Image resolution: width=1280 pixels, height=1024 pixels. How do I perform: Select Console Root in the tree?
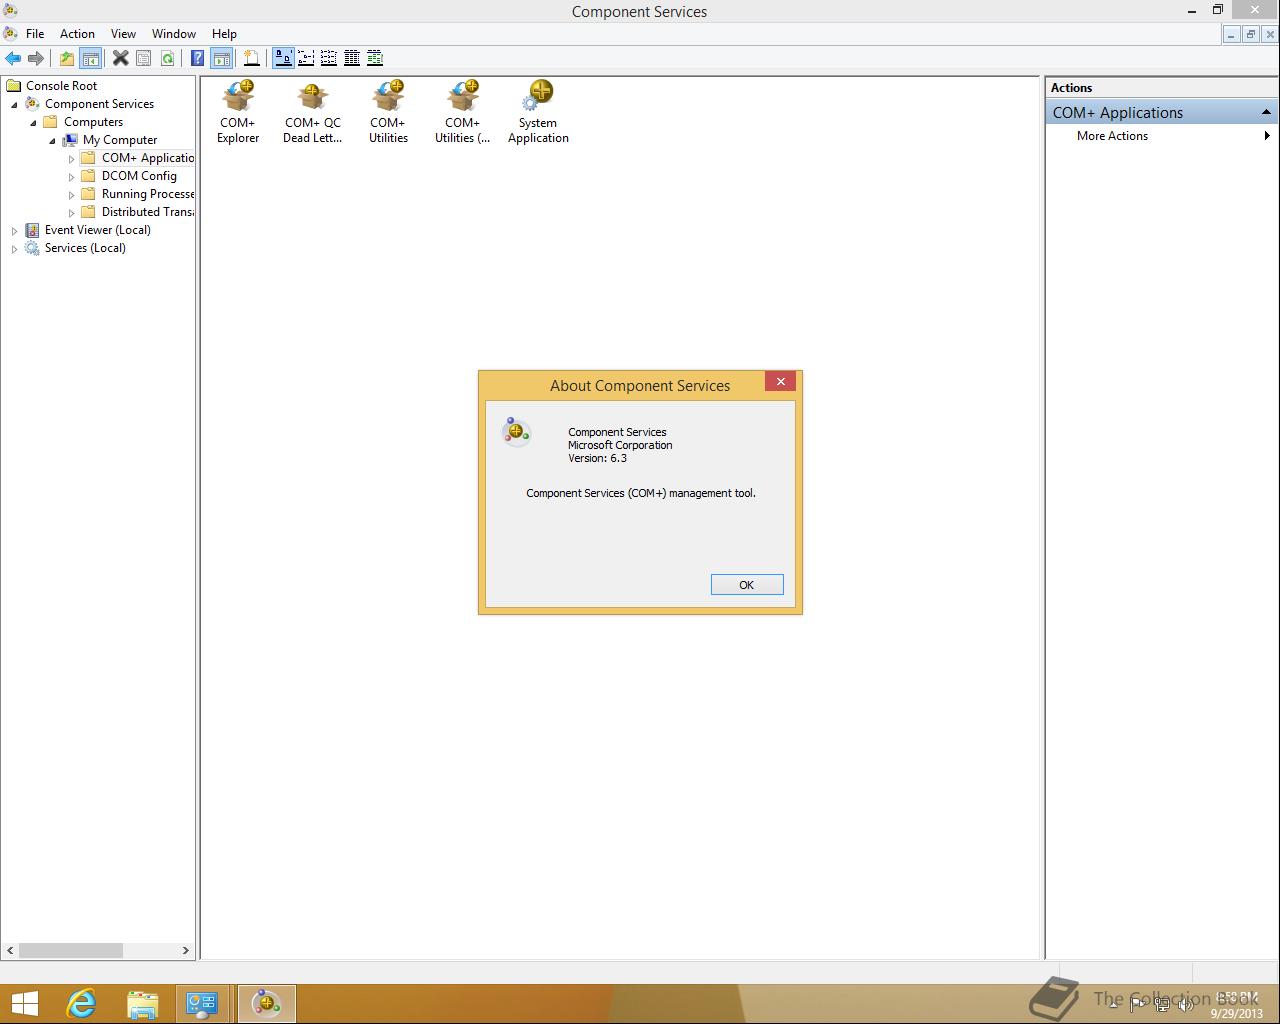pos(61,86)
